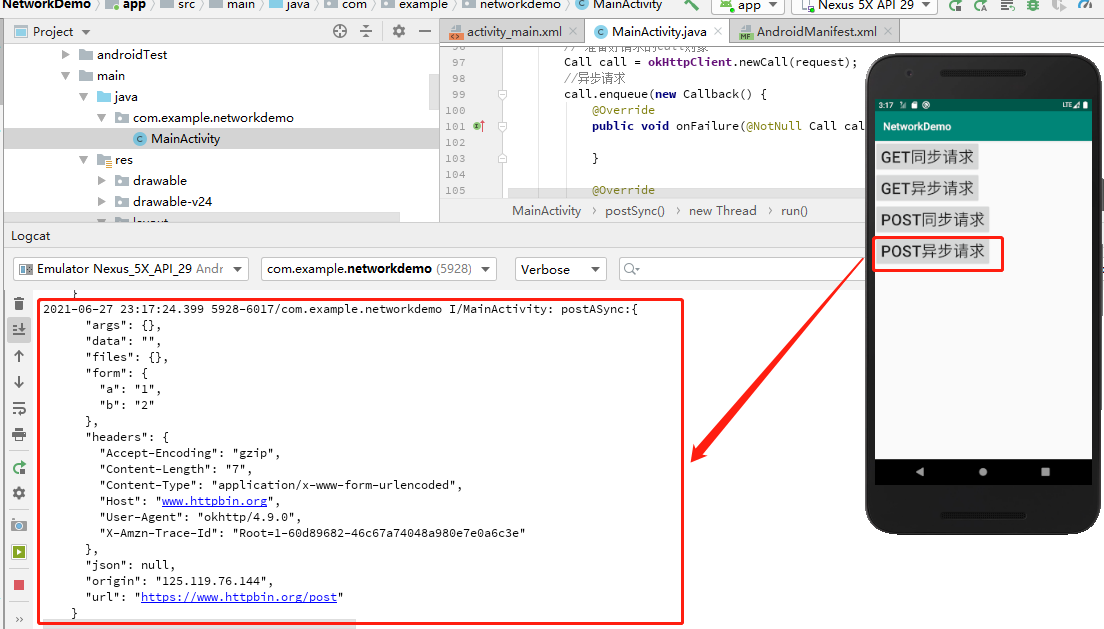
Task: Click the red stop icon in Logcat
Action: [19, 585]
